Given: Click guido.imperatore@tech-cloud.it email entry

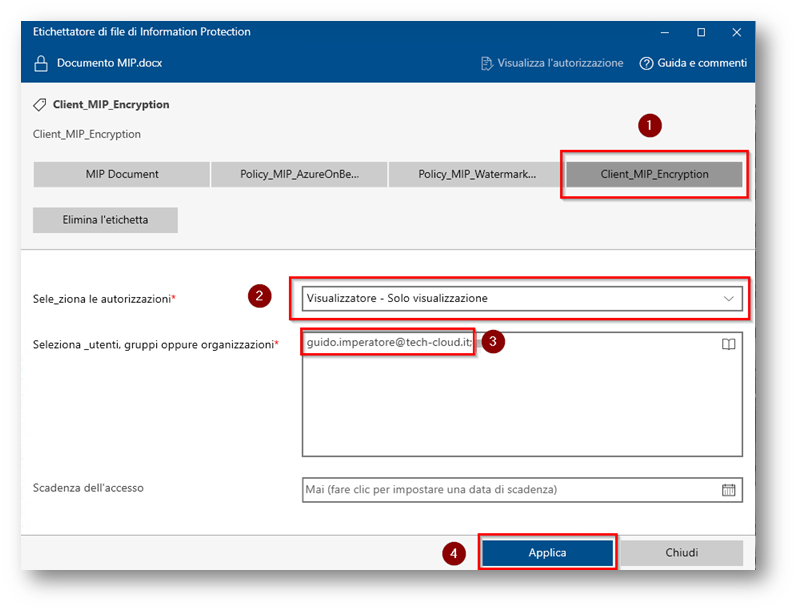Looking at the screenshot, I should coord(389,342).
